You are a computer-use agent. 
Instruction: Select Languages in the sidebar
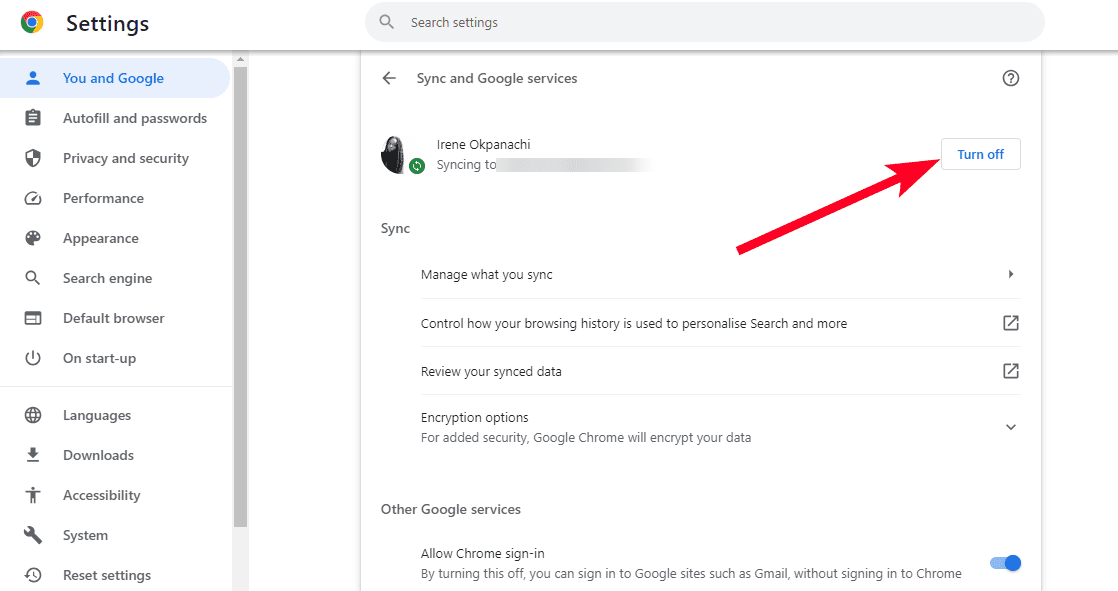pos(97,415)
